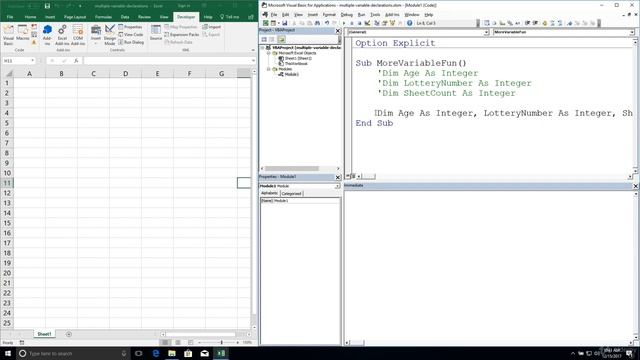Open the Run menu in VBA editor
This screenshot has height=360, width=640.
tap(361, 15)
